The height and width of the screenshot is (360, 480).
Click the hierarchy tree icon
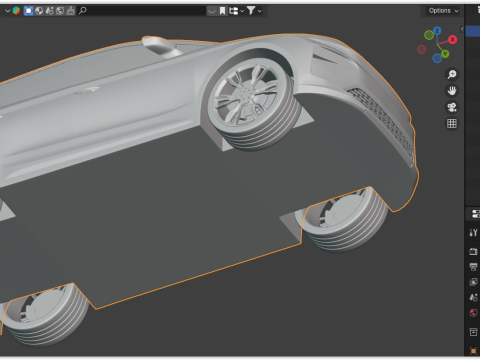pyautogui.click(x=233, y=11)
